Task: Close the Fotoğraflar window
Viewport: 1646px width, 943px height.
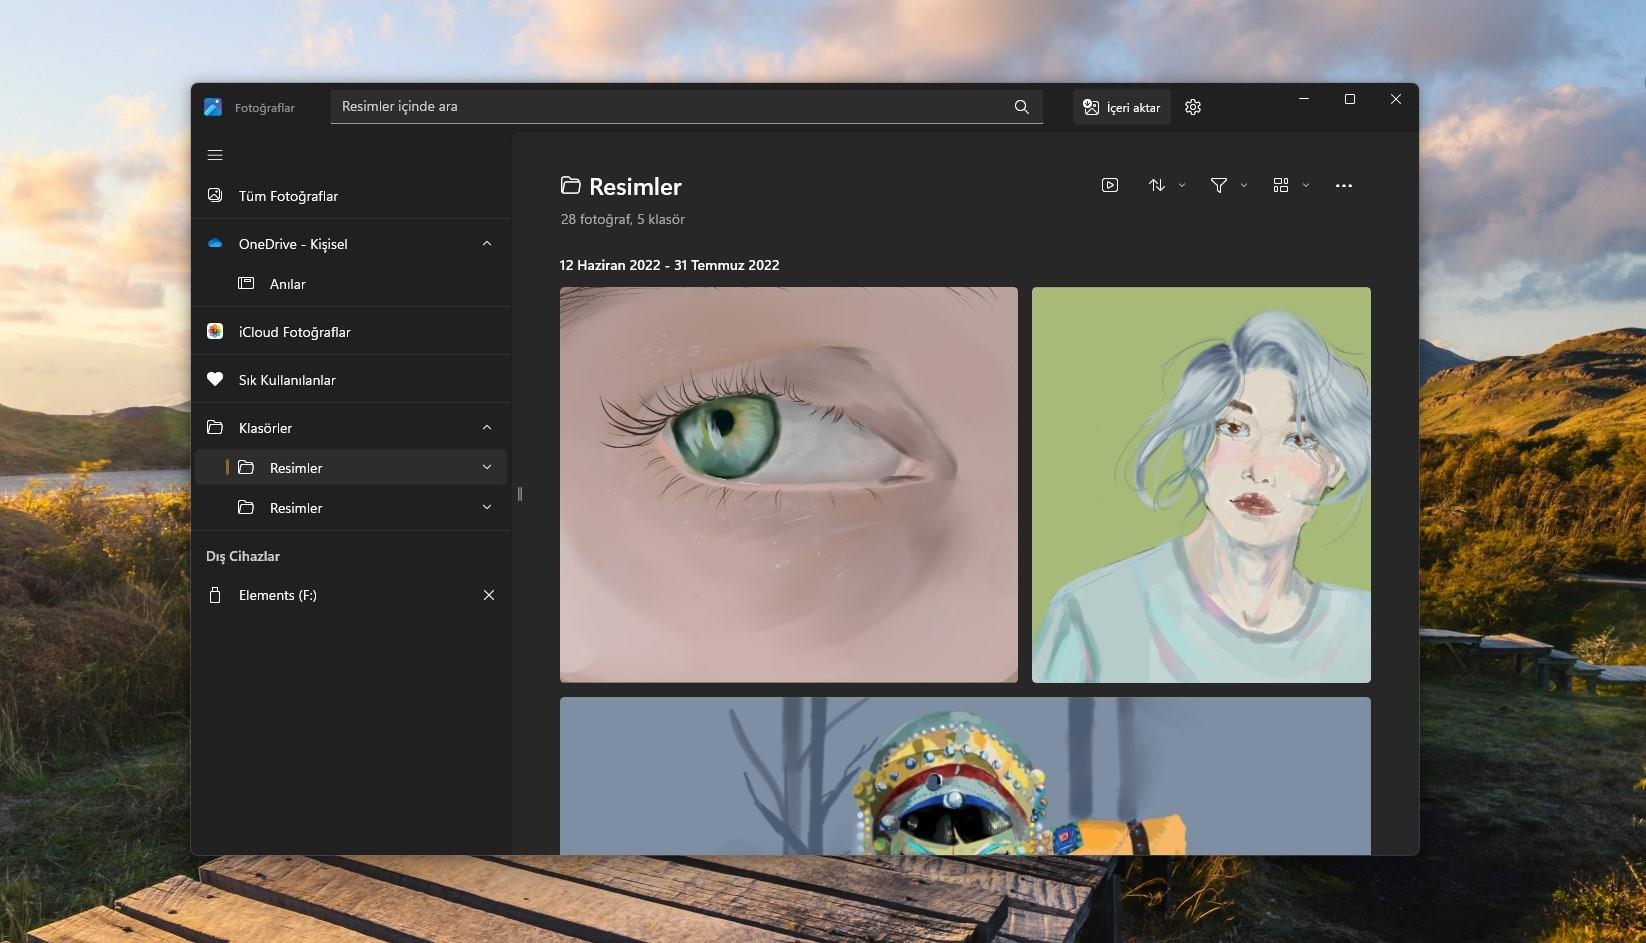Action: pos(1396,99)
